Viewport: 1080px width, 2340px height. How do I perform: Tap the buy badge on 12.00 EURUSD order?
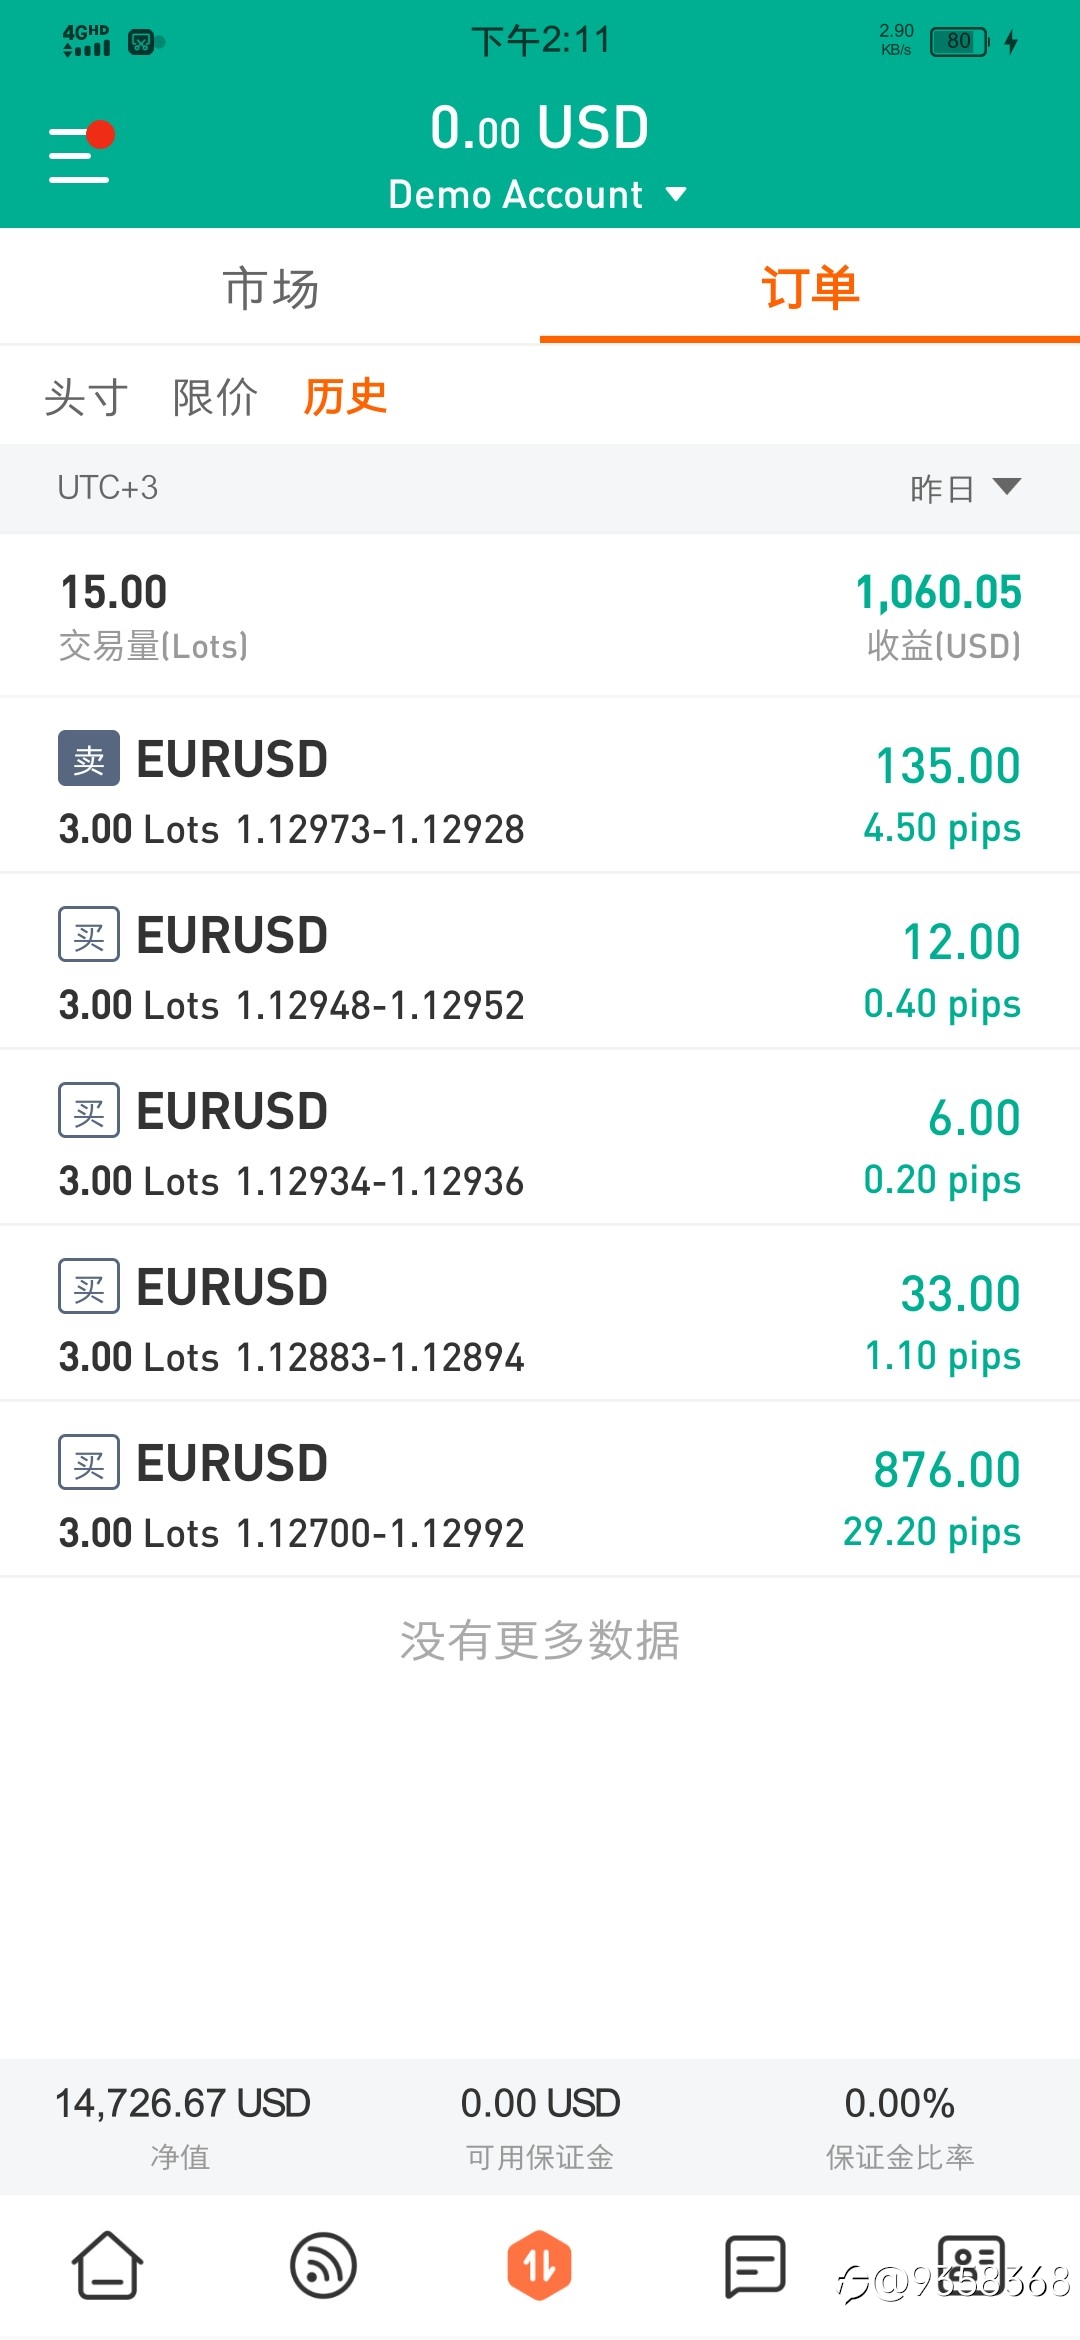[x=89, y=935]
